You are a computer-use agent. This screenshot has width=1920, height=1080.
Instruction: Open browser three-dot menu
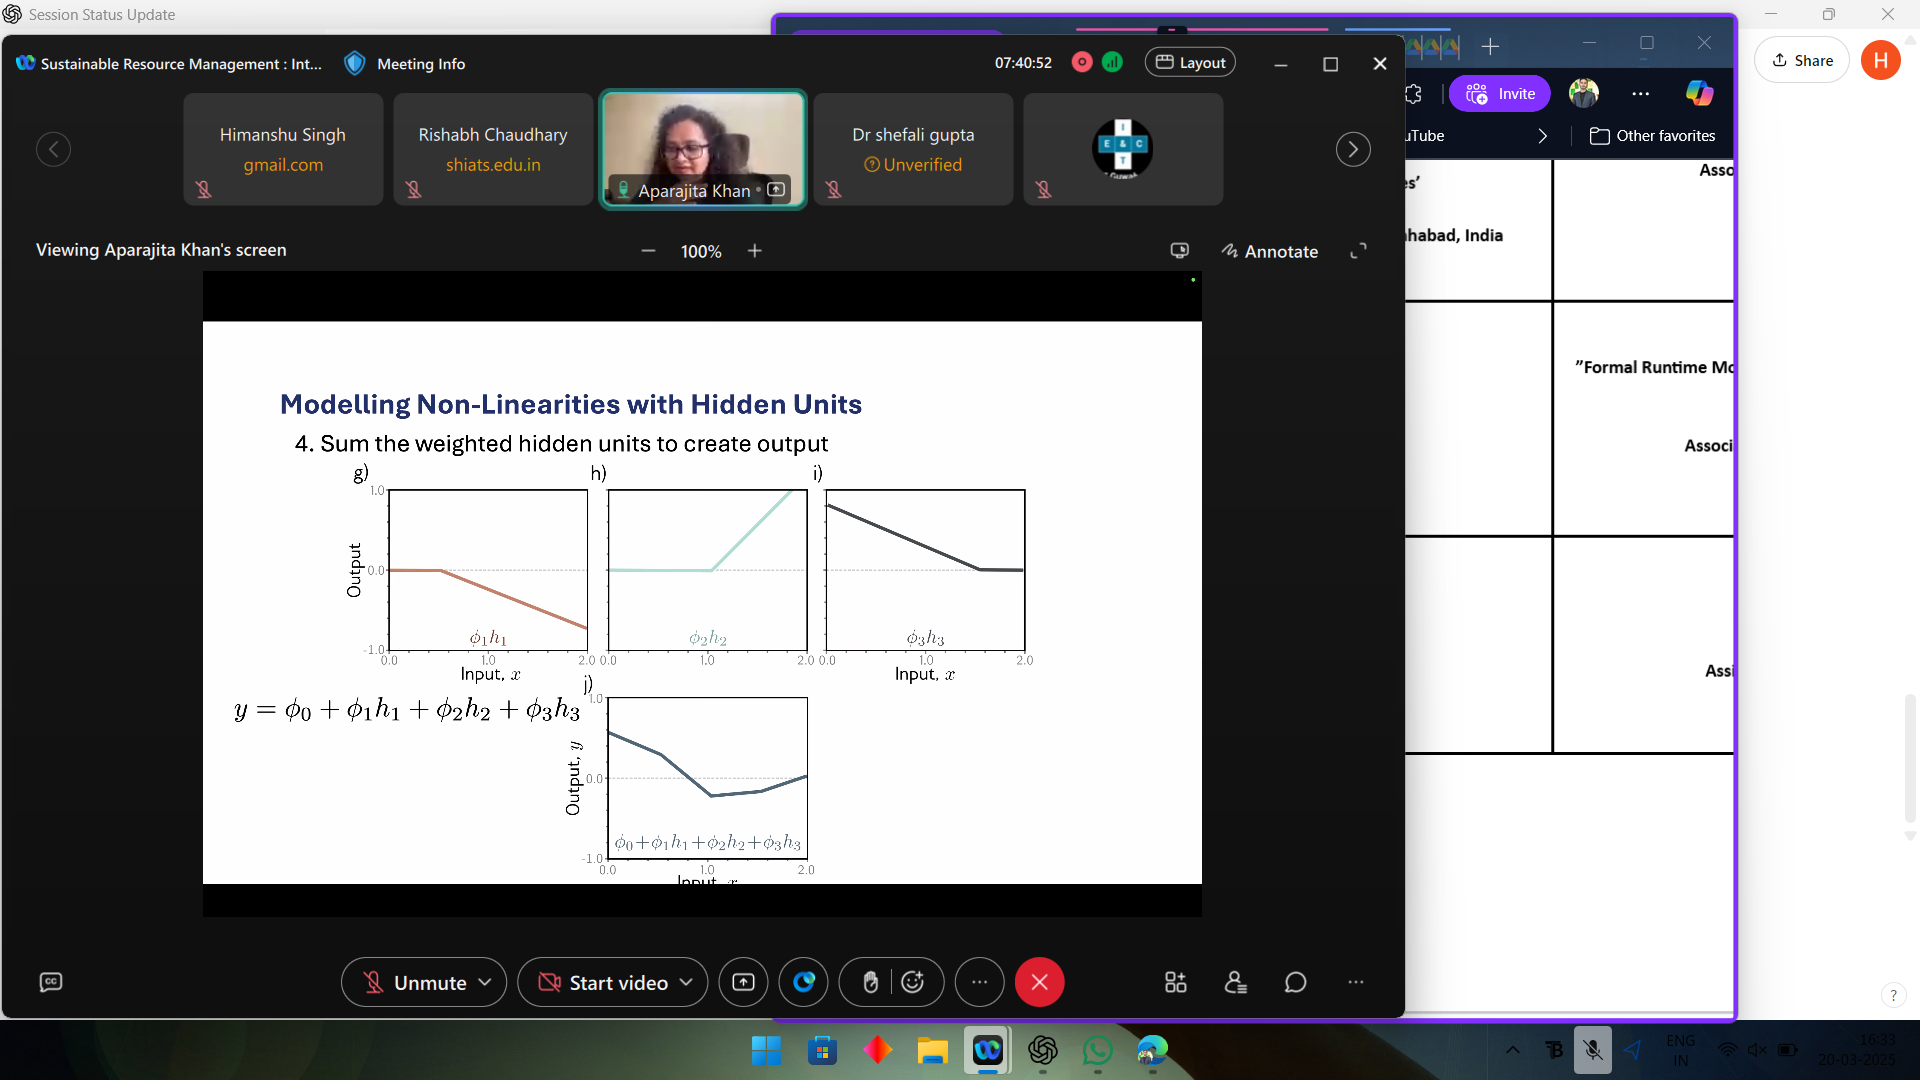pyautogui.click(x=1641, y=93)
